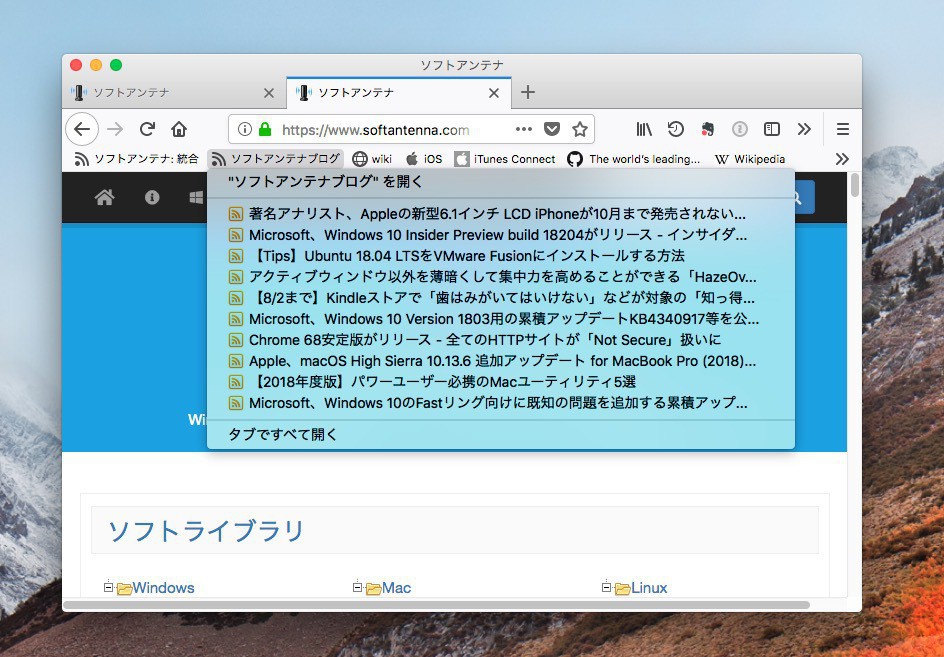Open Windows 10のFastリング向け feed entry
Image resolution: width=944 pixels, height=657 pixels.
pyautogui.click(x=501, y=403)
